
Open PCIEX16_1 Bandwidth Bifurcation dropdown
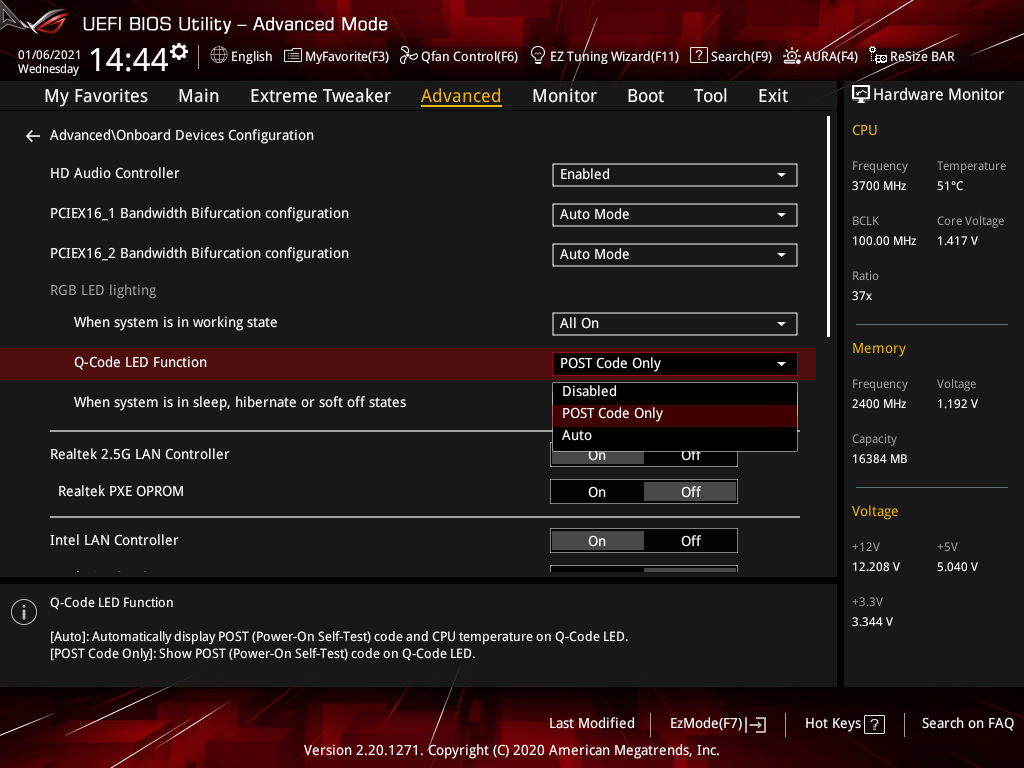point(675,215)
